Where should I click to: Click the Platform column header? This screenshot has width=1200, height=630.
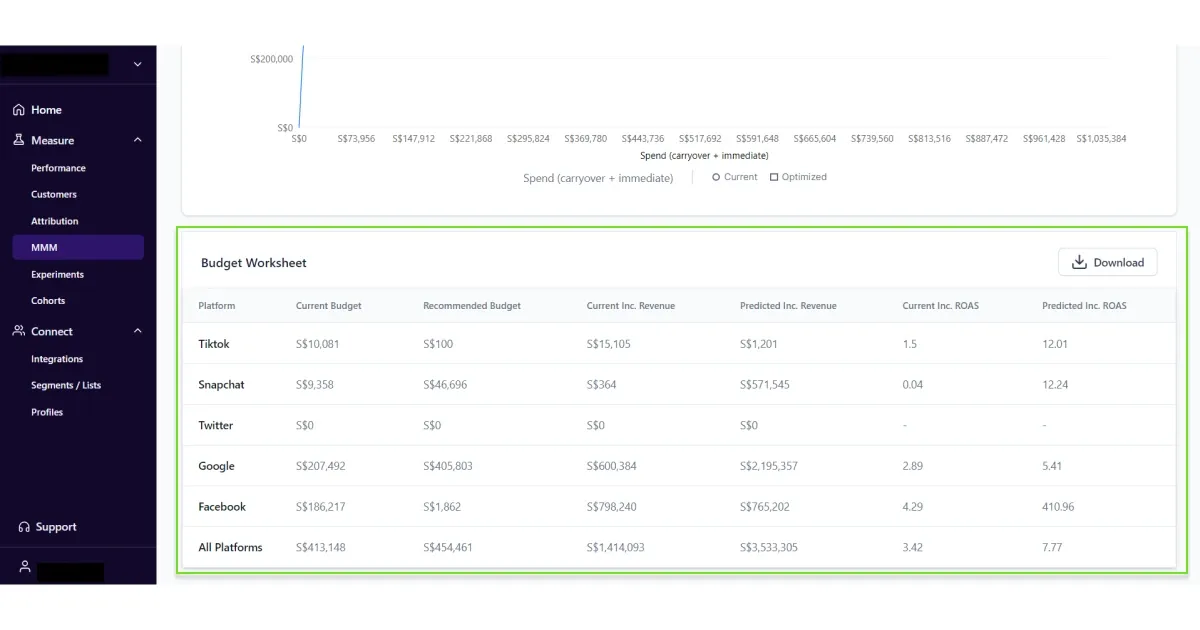tap(217, 306)
